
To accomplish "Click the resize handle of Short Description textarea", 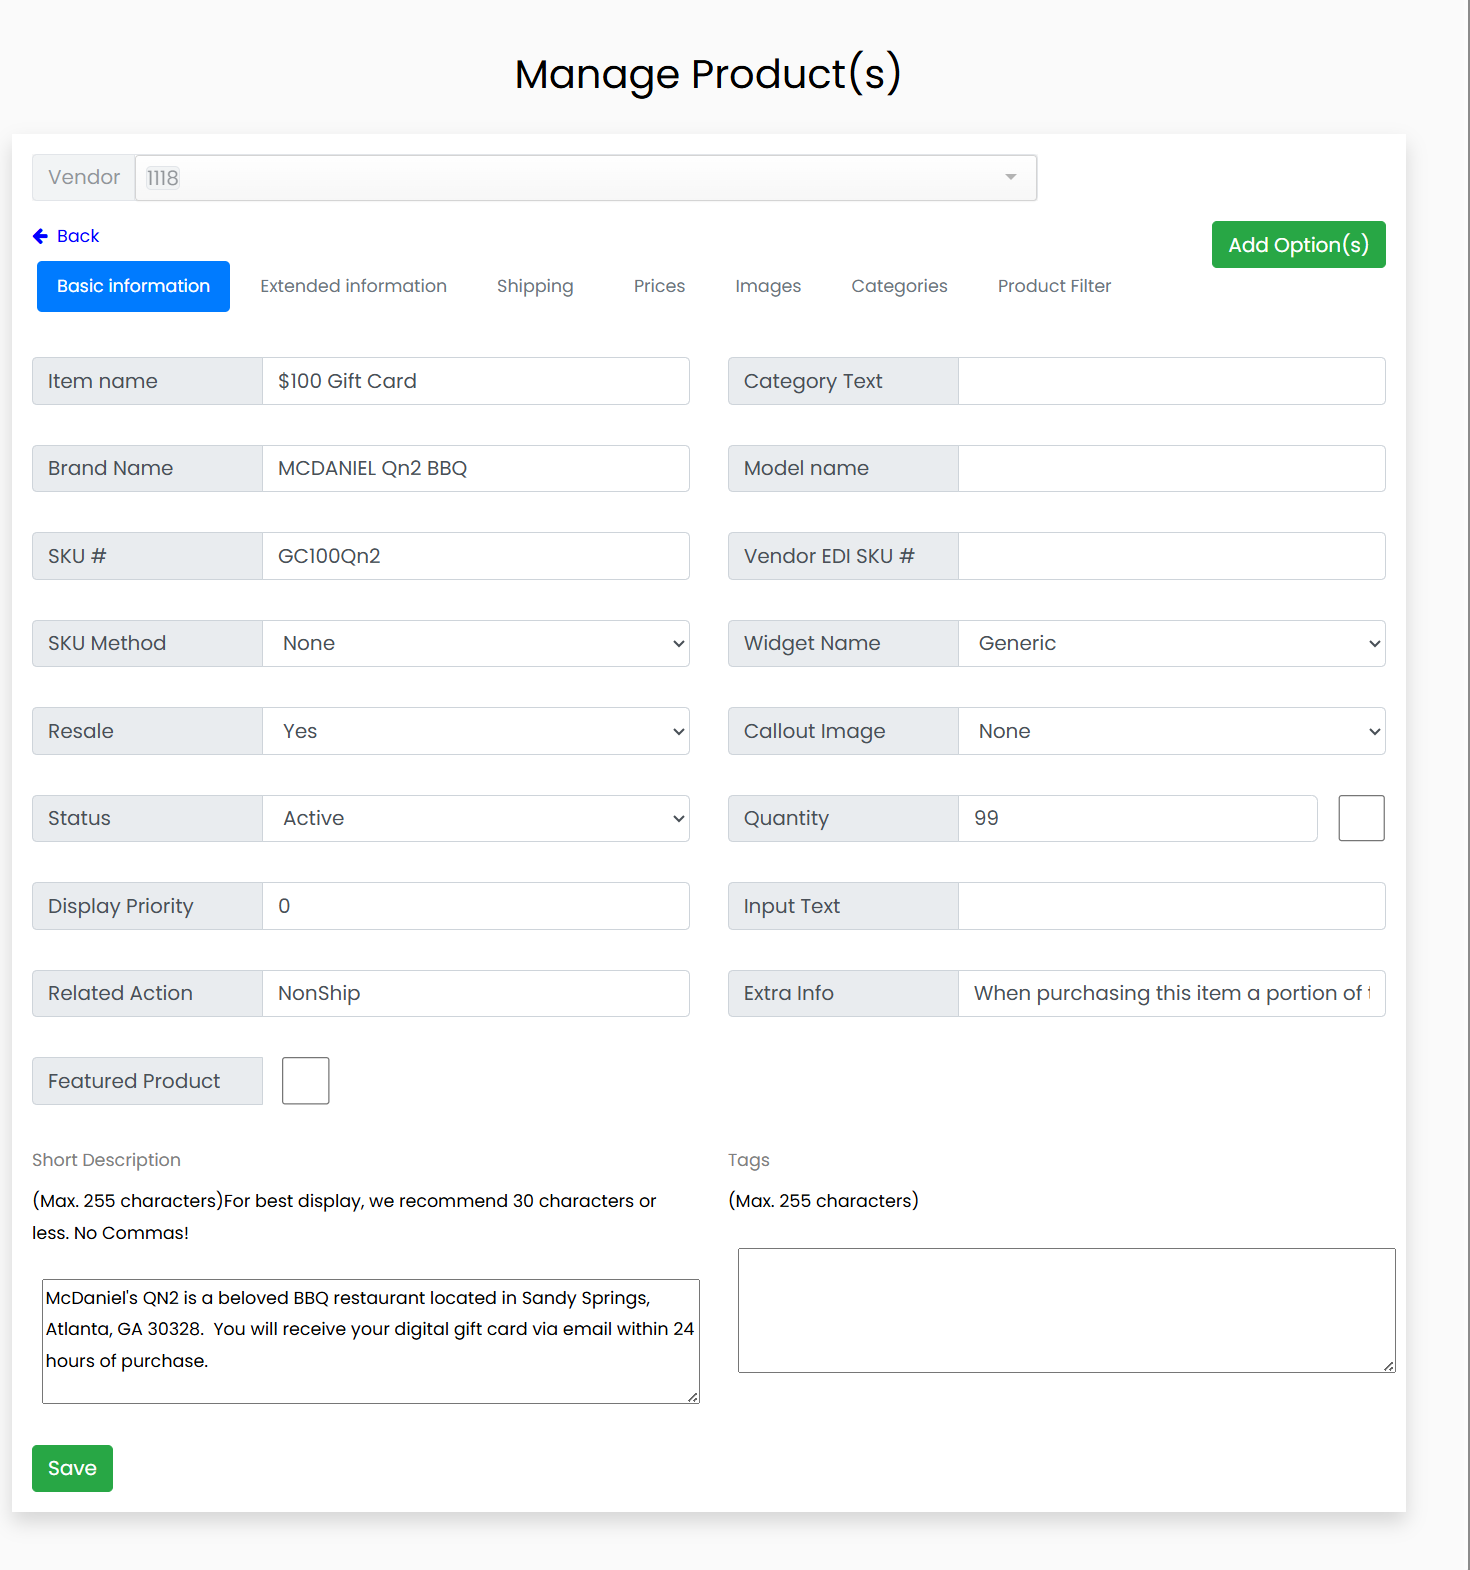I will tap(693, 1397).
